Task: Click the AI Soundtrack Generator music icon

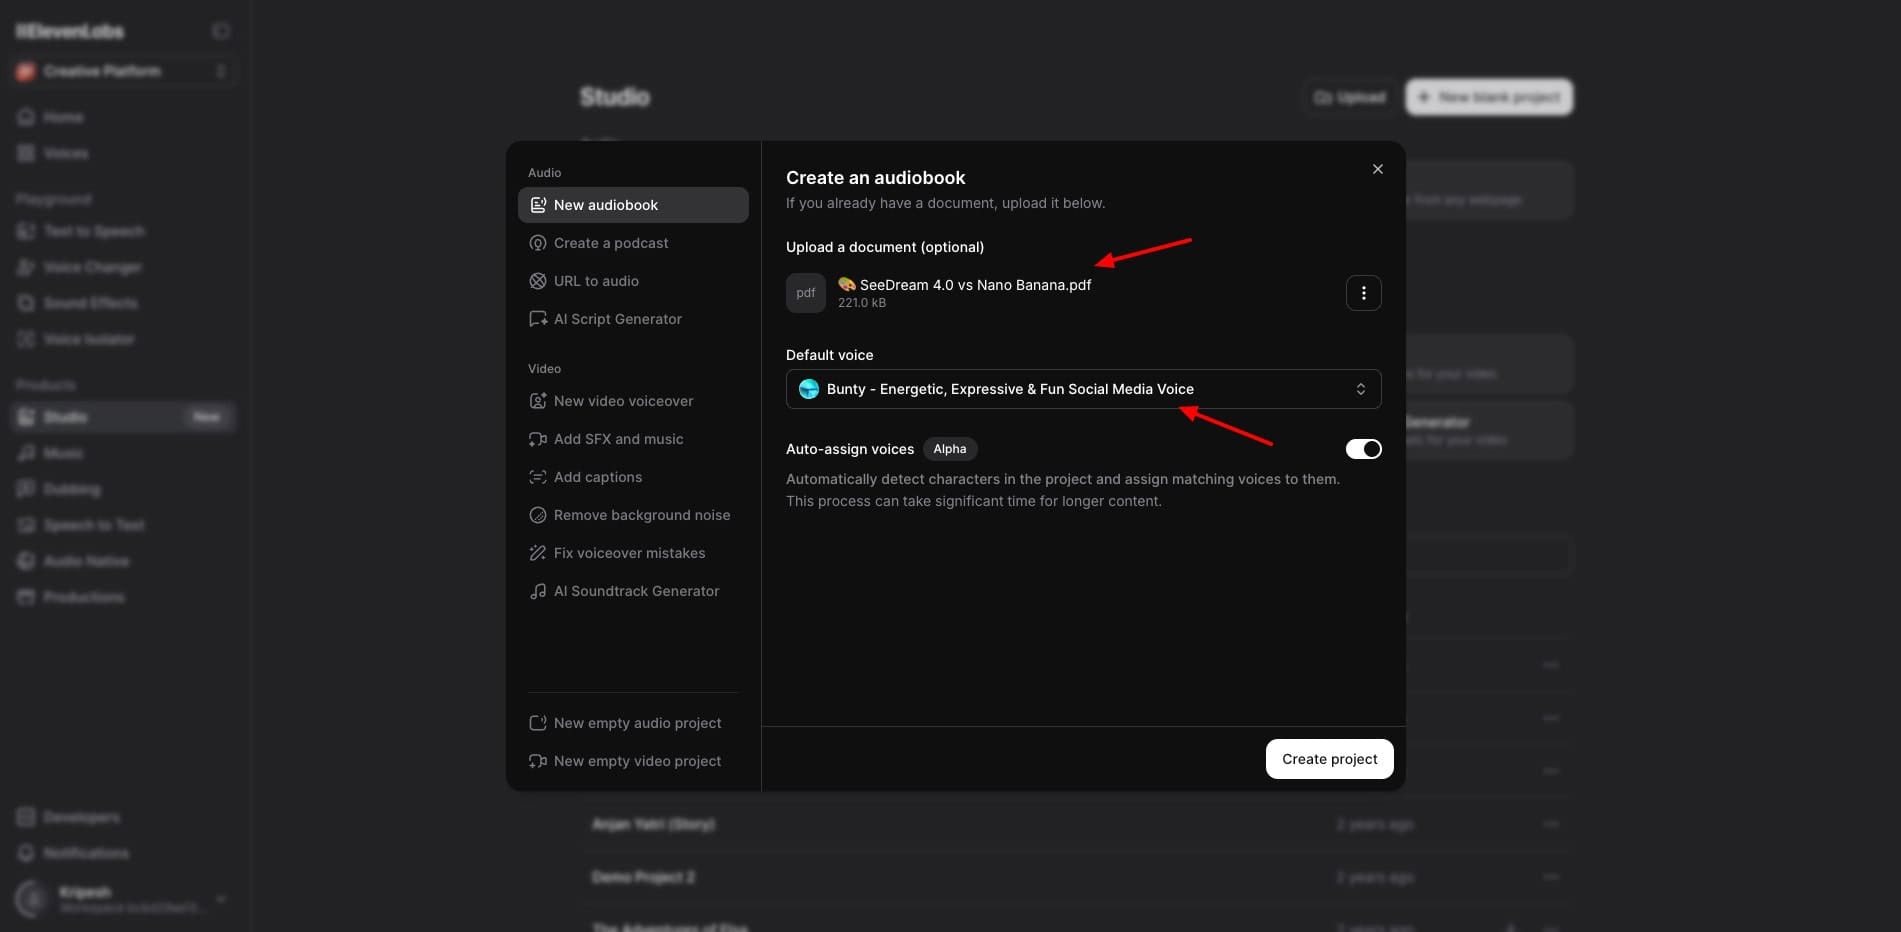Action: click(x=537, y=591)
